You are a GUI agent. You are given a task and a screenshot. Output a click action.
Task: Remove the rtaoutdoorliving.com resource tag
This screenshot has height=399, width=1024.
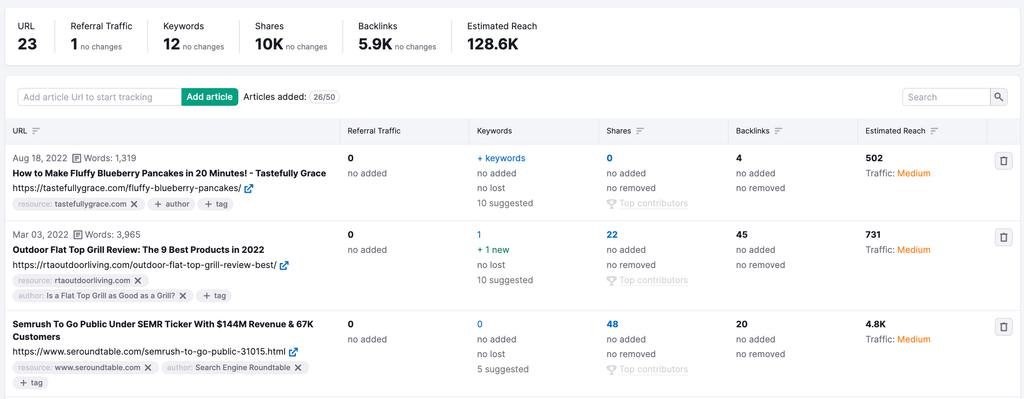138,281
